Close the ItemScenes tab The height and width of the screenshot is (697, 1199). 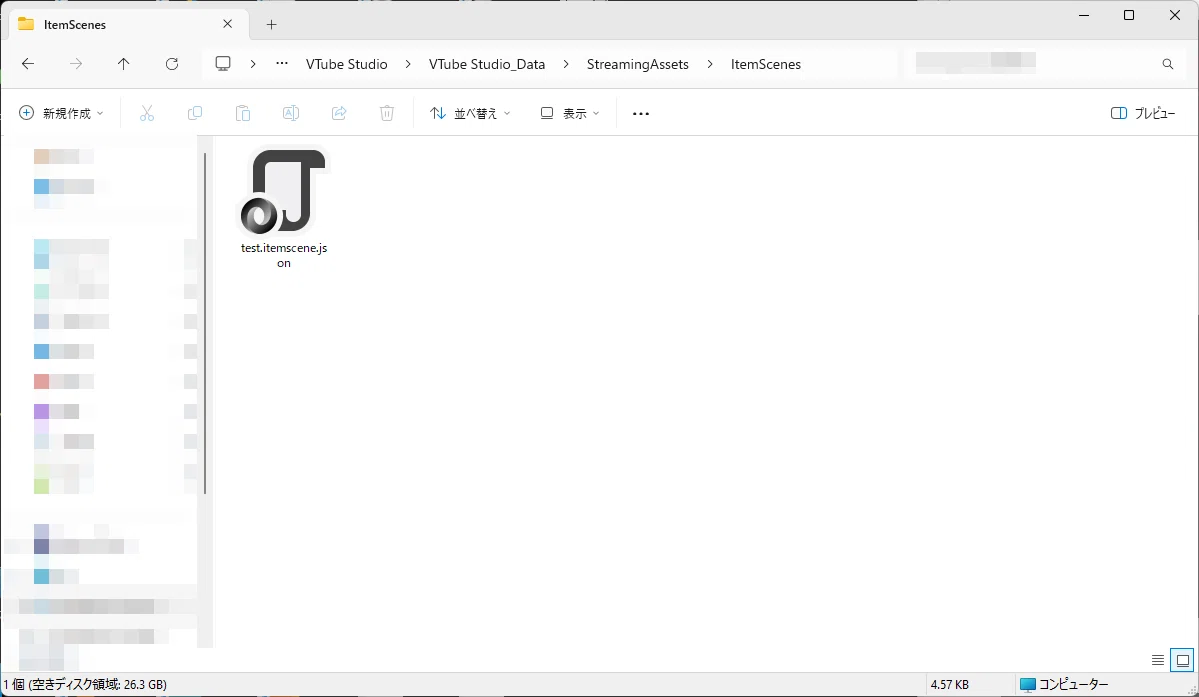click(x=227, y=24)
